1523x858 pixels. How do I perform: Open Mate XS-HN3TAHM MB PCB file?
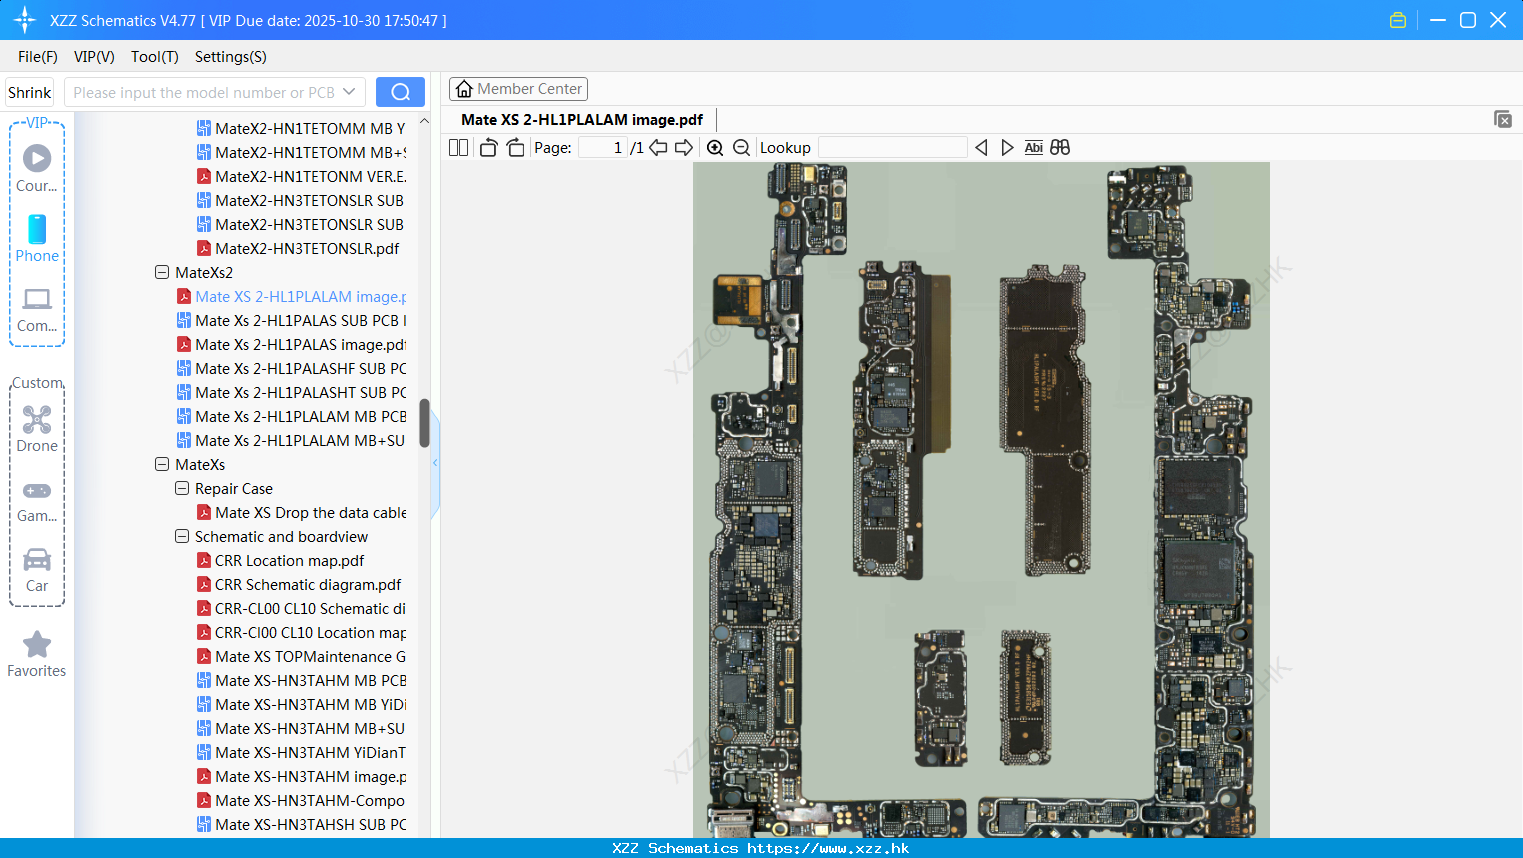click(301, 680)
